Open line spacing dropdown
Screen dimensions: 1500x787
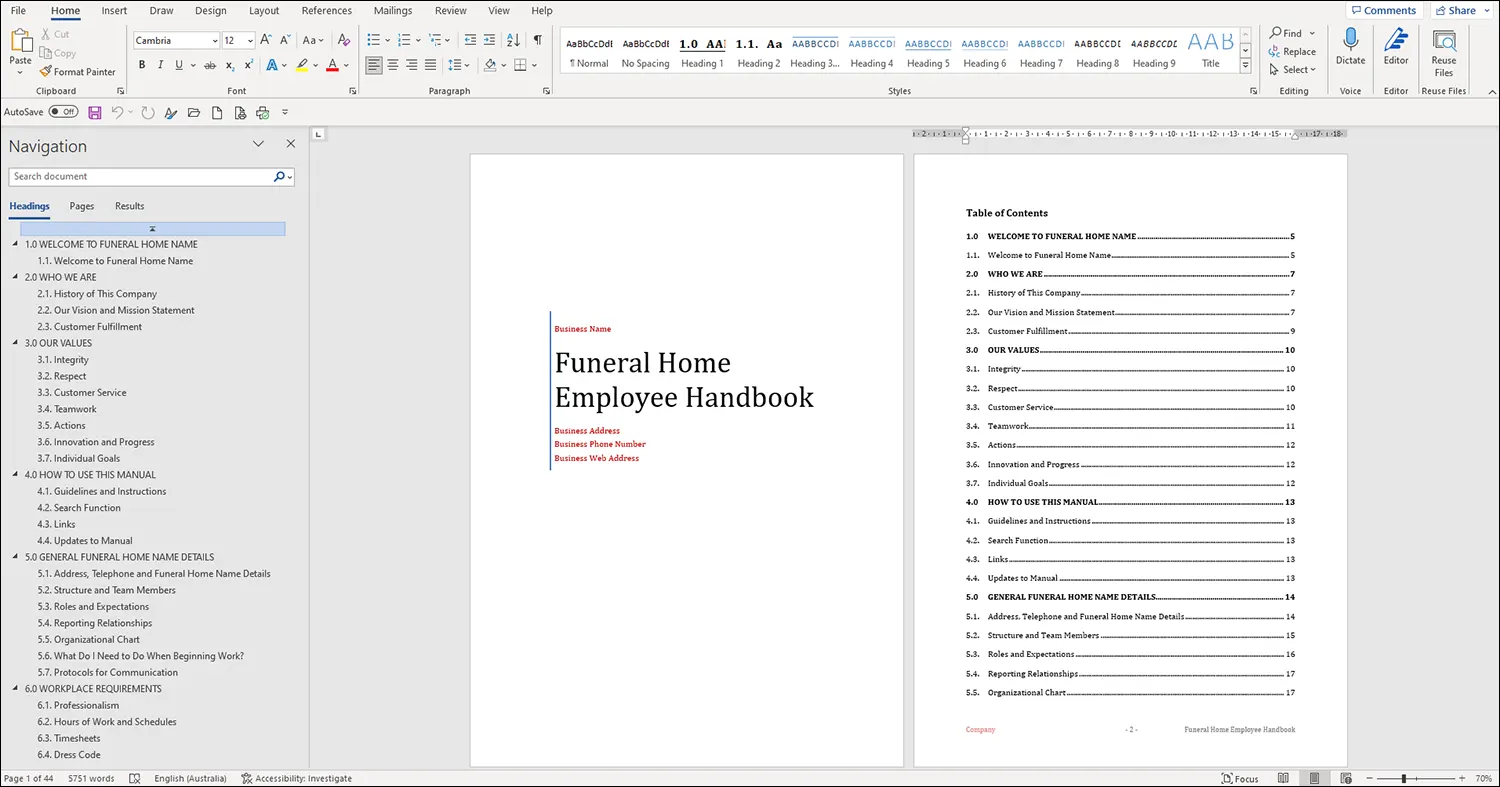pyautogui.click(x=459, y=65)
